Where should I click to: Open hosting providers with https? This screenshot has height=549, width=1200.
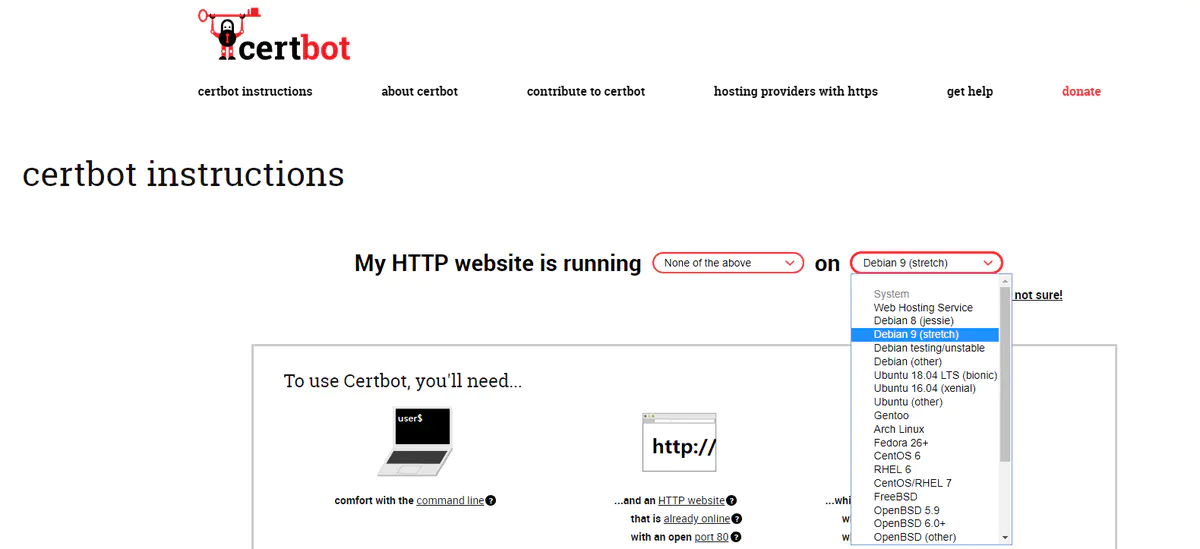pyautogui.click(x=795, y=91)
